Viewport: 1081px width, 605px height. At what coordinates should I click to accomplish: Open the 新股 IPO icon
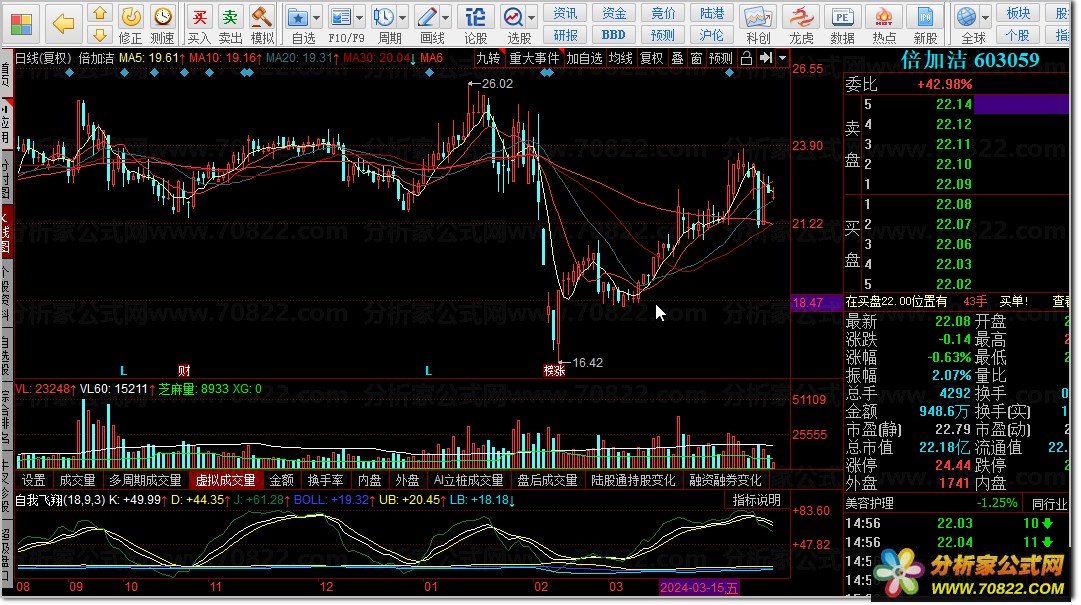click(925, 25)
